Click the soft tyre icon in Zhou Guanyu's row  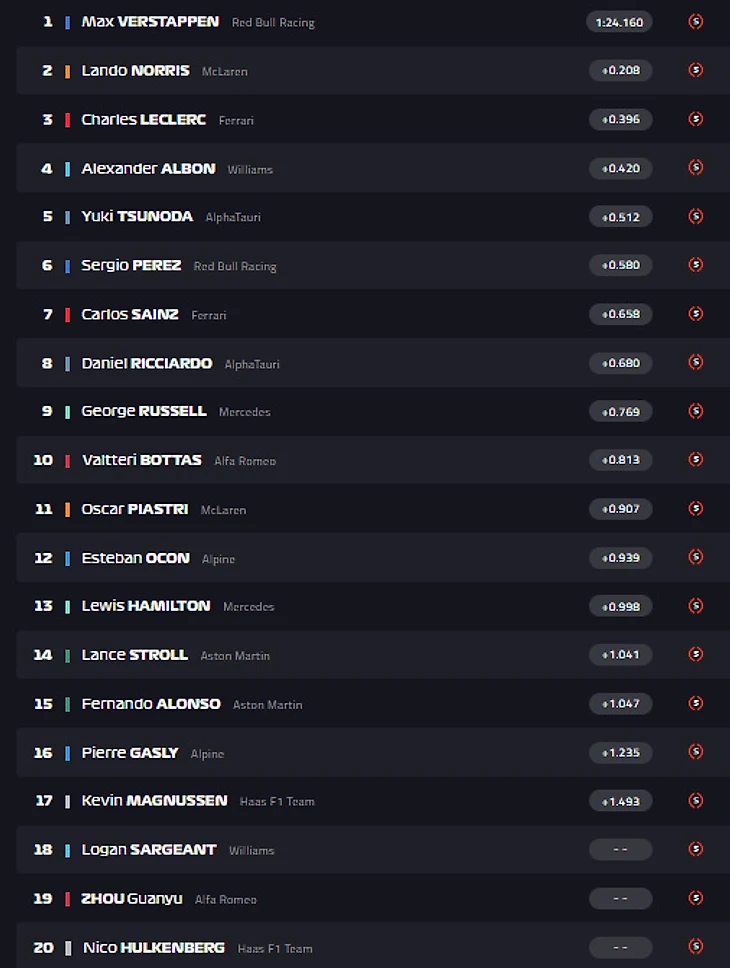click(696, 898)
